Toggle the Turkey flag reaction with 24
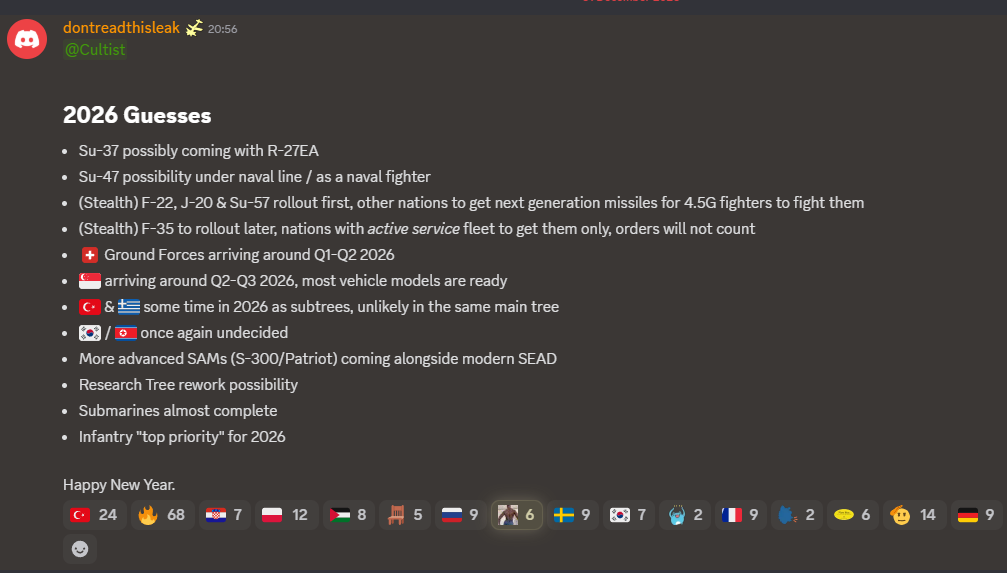This screenshot has height=573, width=1007. pyautogui.click(x=94, y=515)
